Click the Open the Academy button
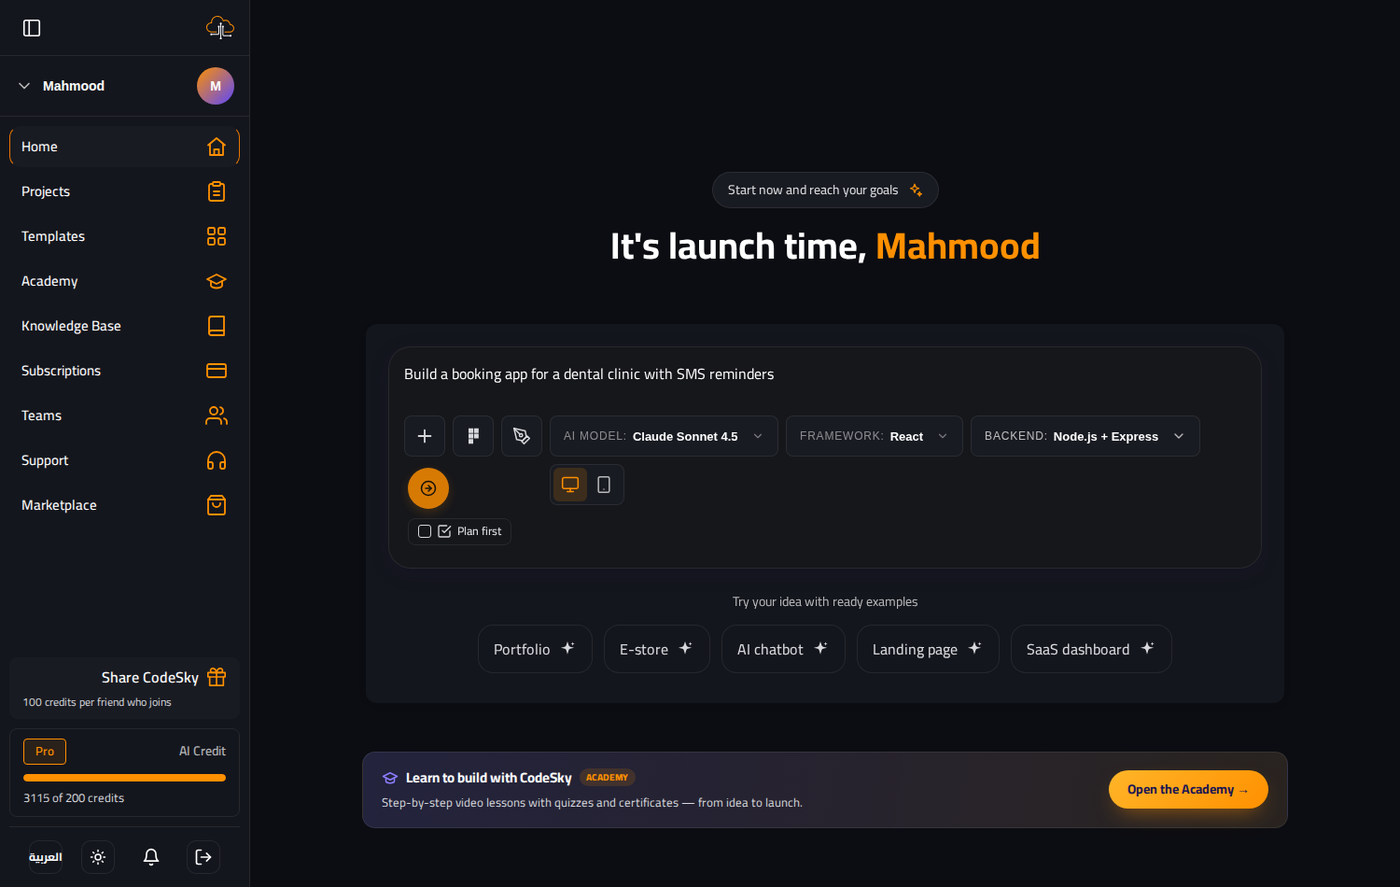This screenshot has height=887, width=1400. click(x=1188, y=790)
